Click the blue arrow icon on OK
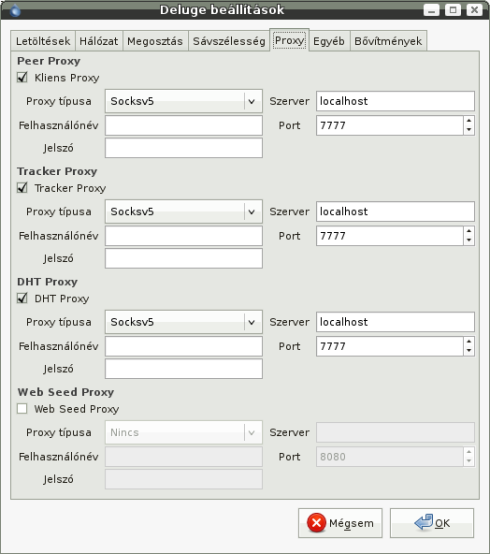The image size is (490, 554). [424, 522]
